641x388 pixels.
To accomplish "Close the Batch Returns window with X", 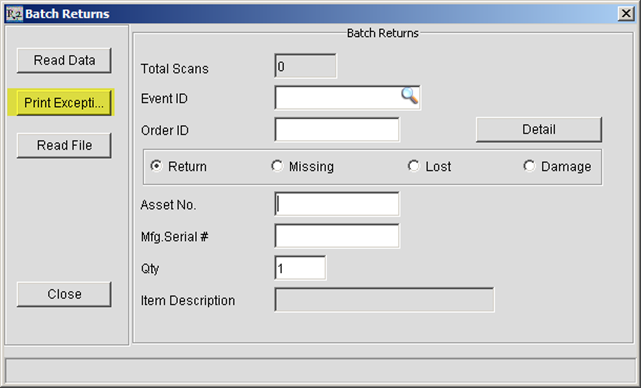I will (626, 14).
